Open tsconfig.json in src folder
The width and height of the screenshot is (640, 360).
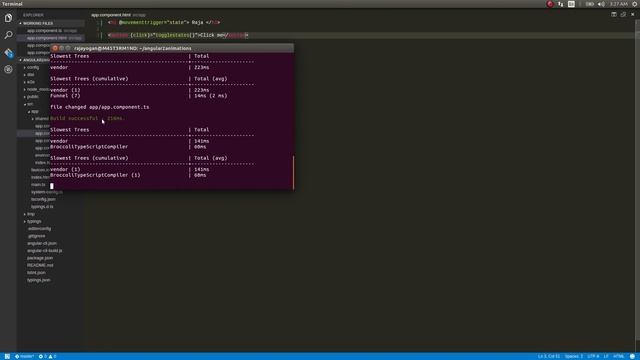[43, 199]
